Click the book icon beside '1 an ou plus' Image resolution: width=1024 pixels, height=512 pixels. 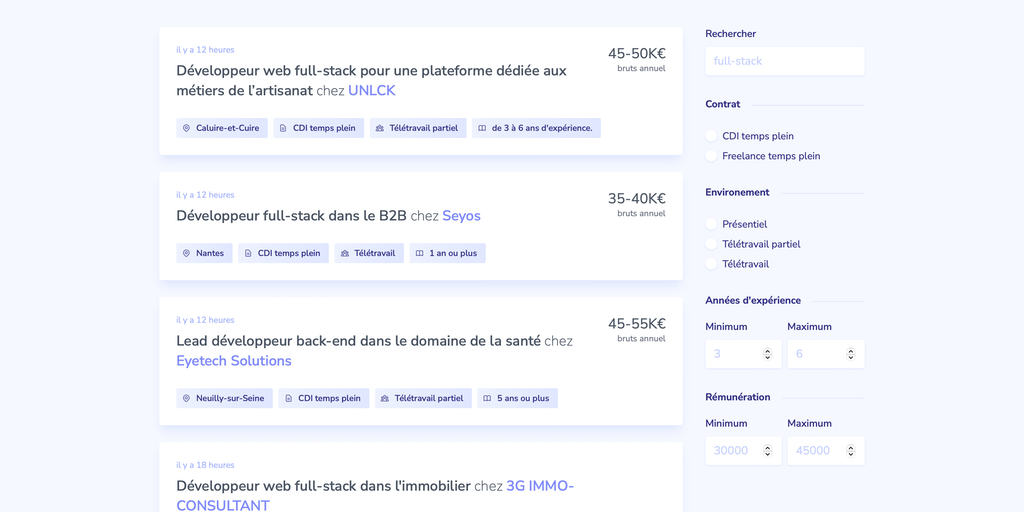420,253
